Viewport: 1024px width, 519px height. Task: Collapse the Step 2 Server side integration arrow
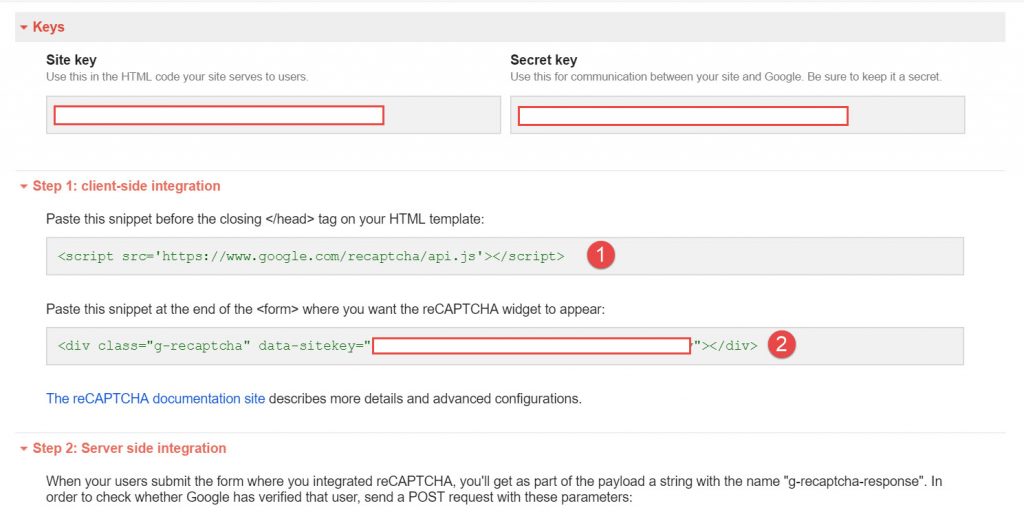[x=24, y=449]
